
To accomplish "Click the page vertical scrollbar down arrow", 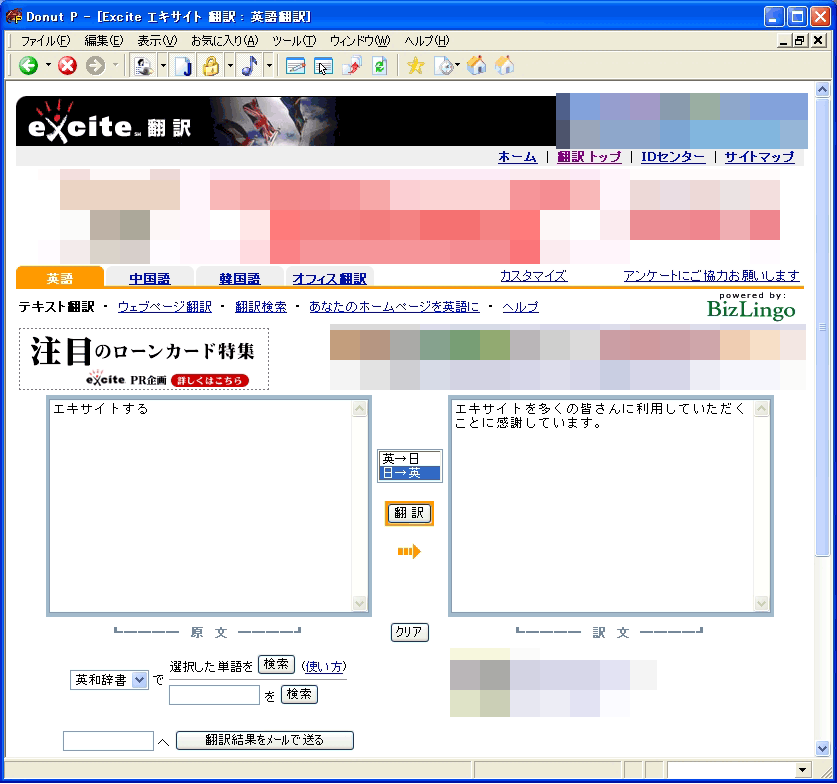I will coord(822,748).
